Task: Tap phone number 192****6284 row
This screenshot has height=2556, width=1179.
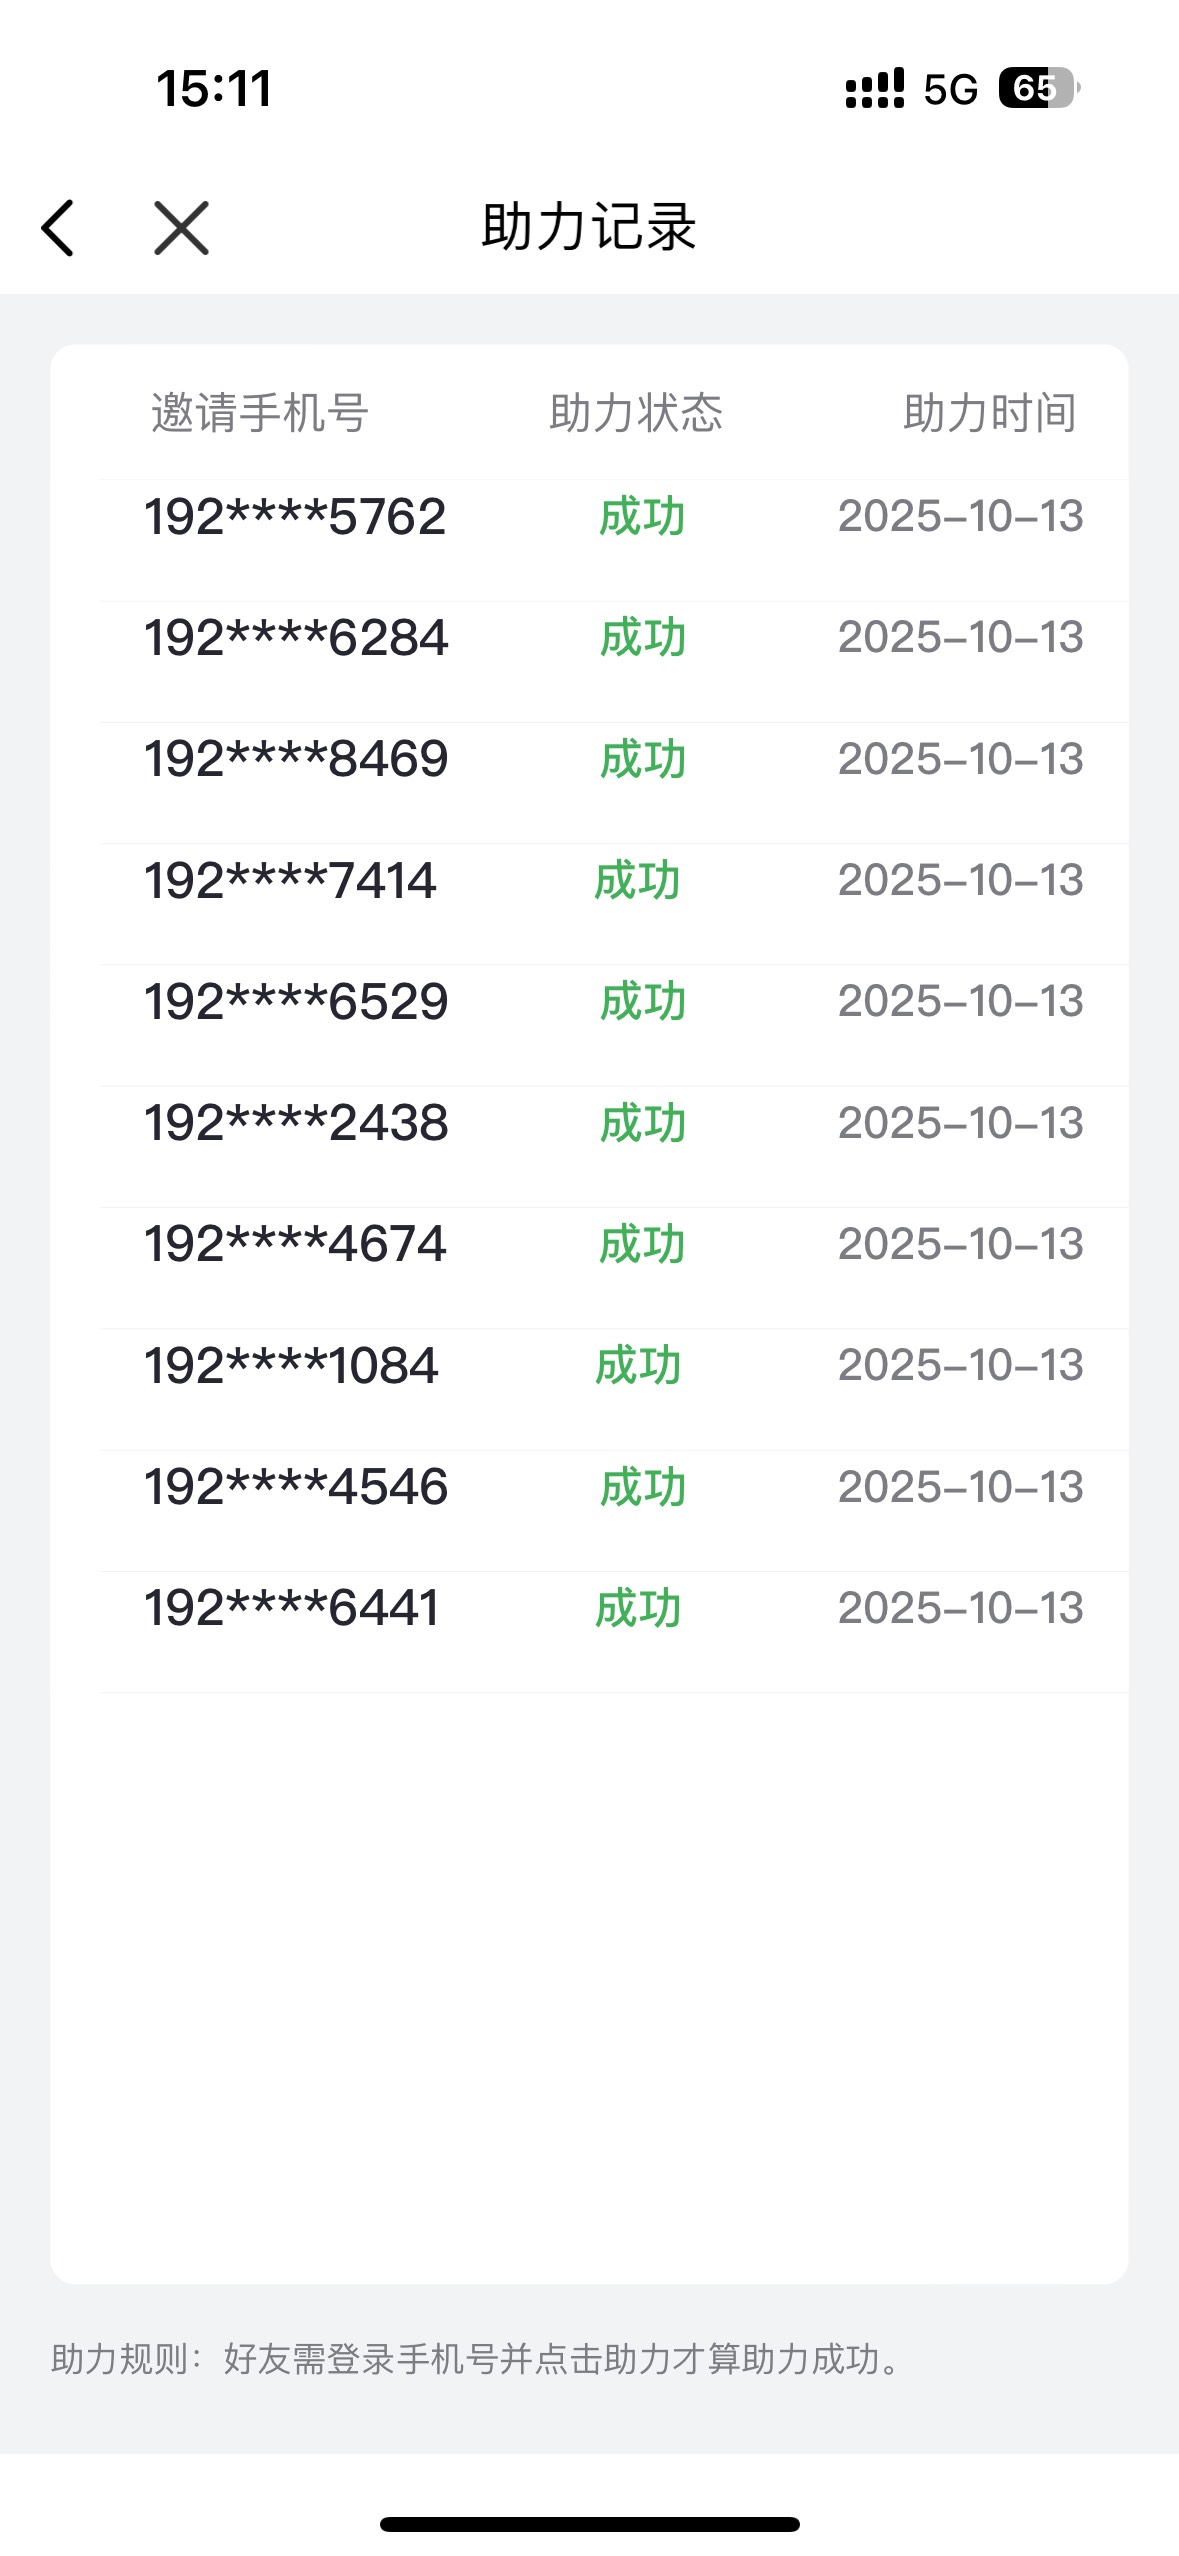Action: (x=296, y=638)
